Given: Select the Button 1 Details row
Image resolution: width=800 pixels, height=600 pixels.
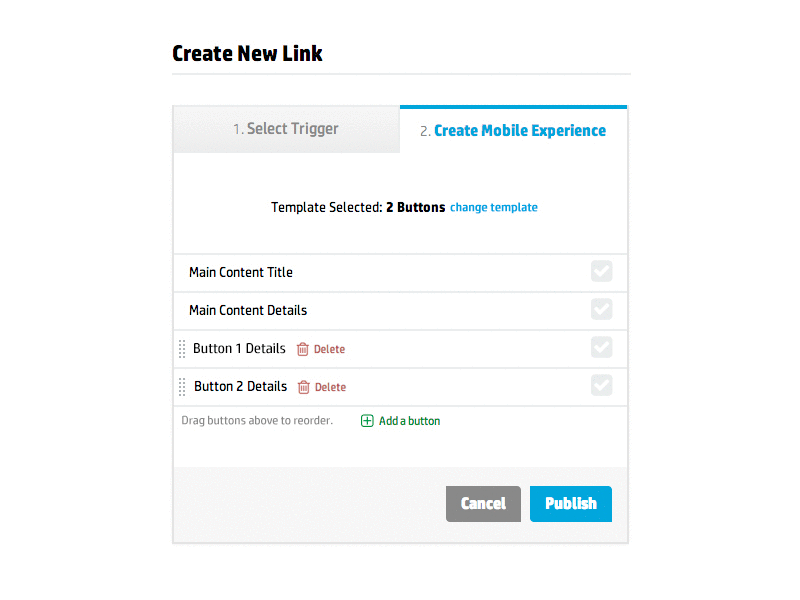Looking at the screenshot, I should click(x=240, y=348).
